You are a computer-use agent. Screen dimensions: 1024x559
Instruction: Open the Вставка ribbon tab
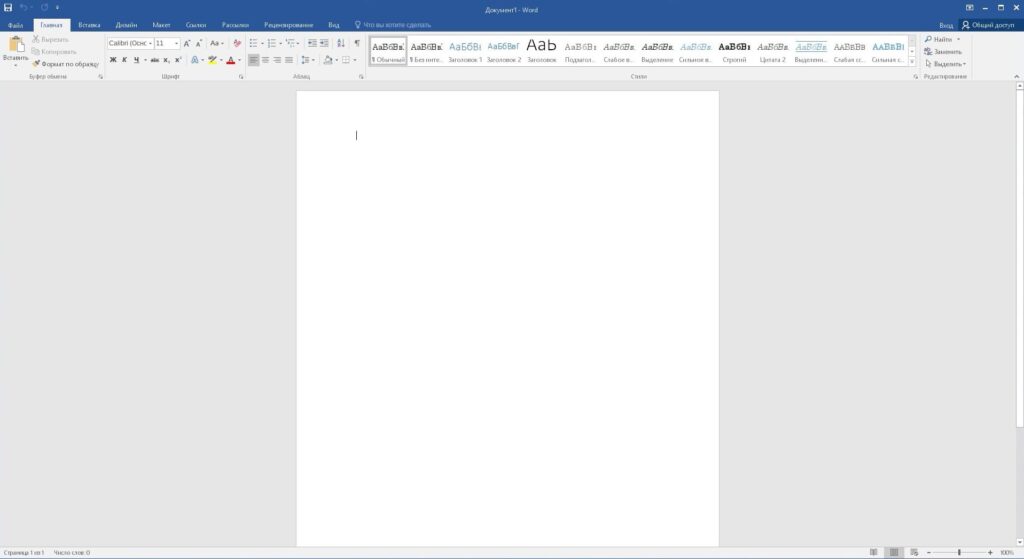(x=89, y=24)
